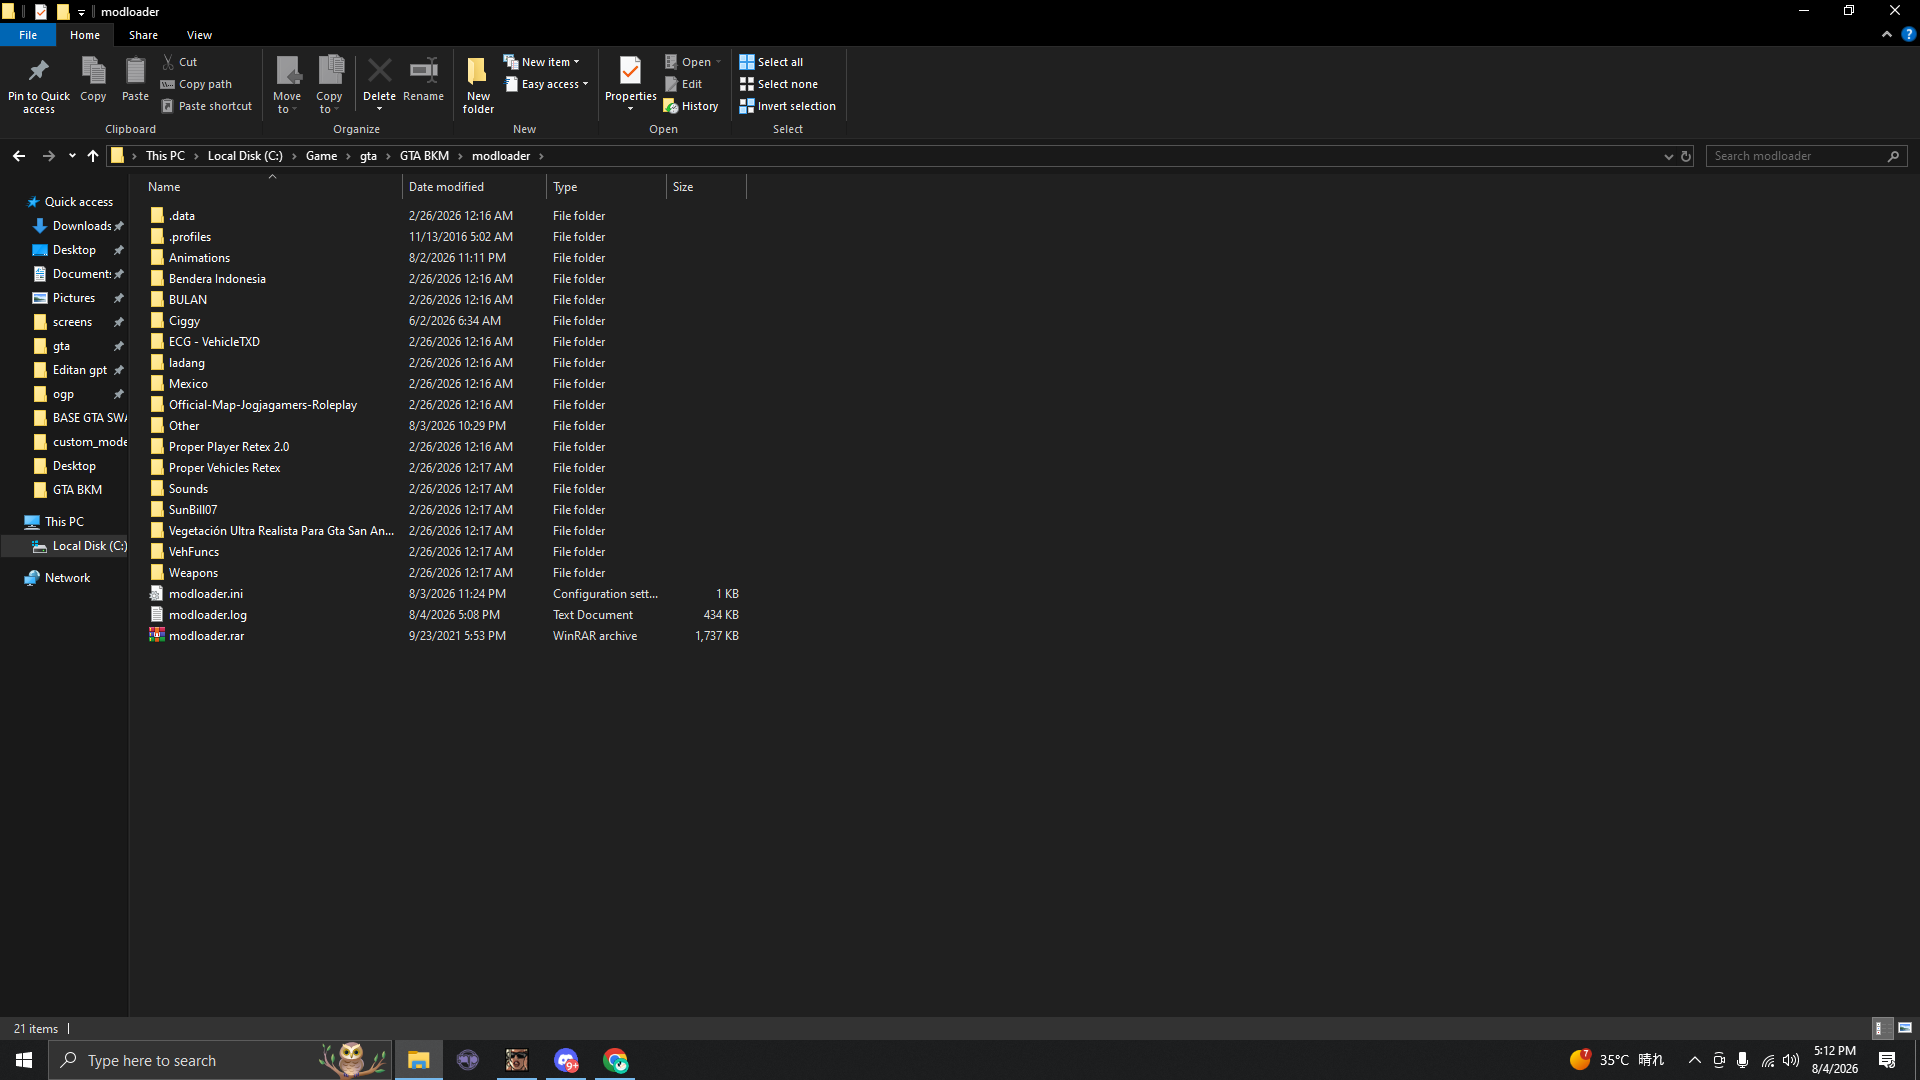Click the Edit ribbon button
Image resolution: width=1920 pixels, height=1080 pixels.
(x=684, y=84)
